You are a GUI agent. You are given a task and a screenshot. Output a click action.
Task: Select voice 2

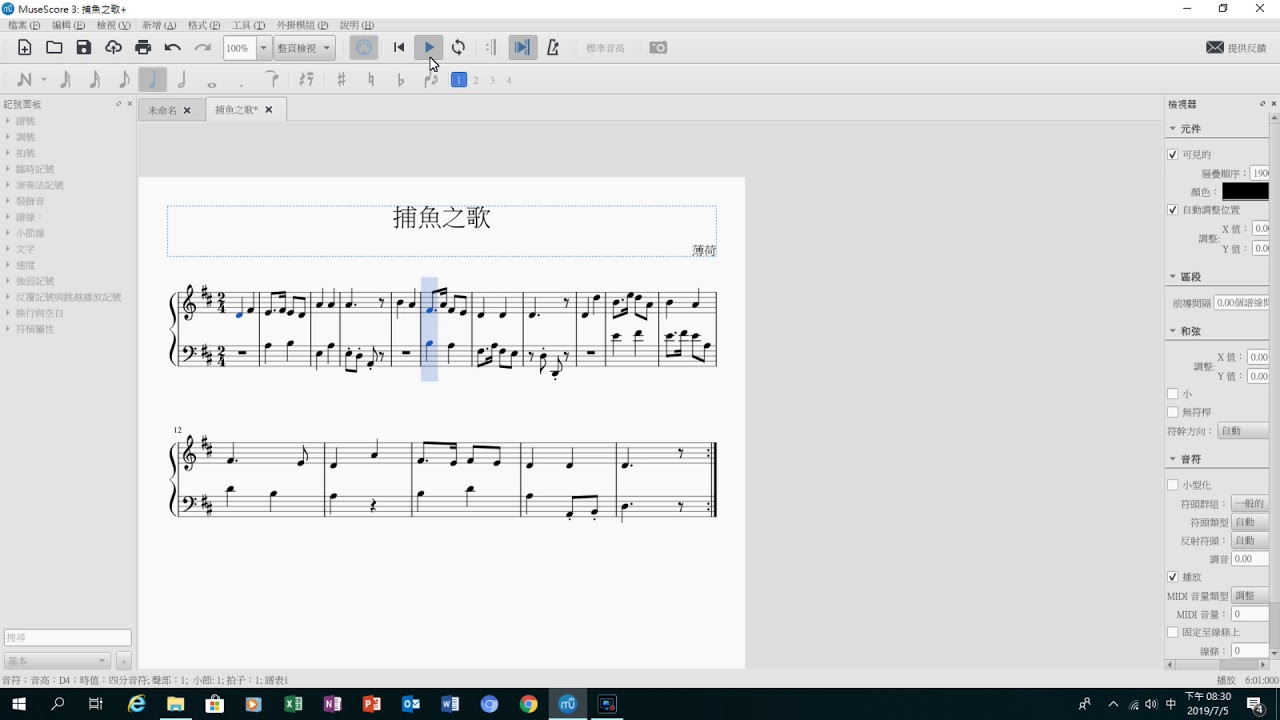(x=476, y=80)
